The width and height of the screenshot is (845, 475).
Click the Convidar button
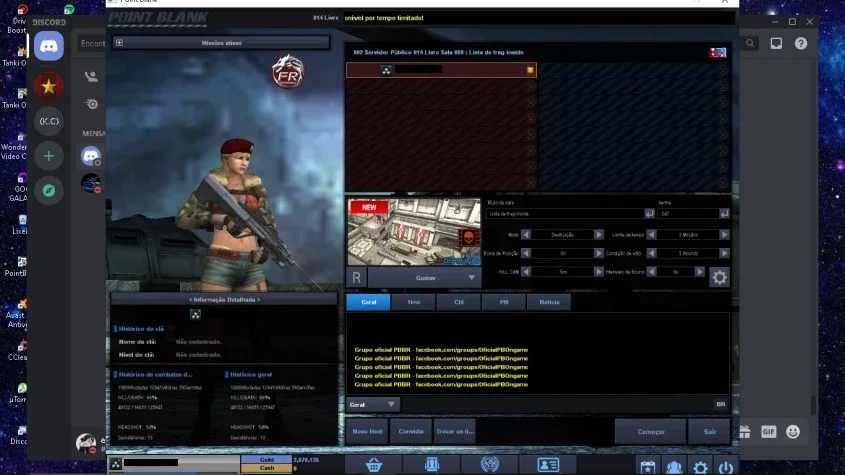[411, 431]
